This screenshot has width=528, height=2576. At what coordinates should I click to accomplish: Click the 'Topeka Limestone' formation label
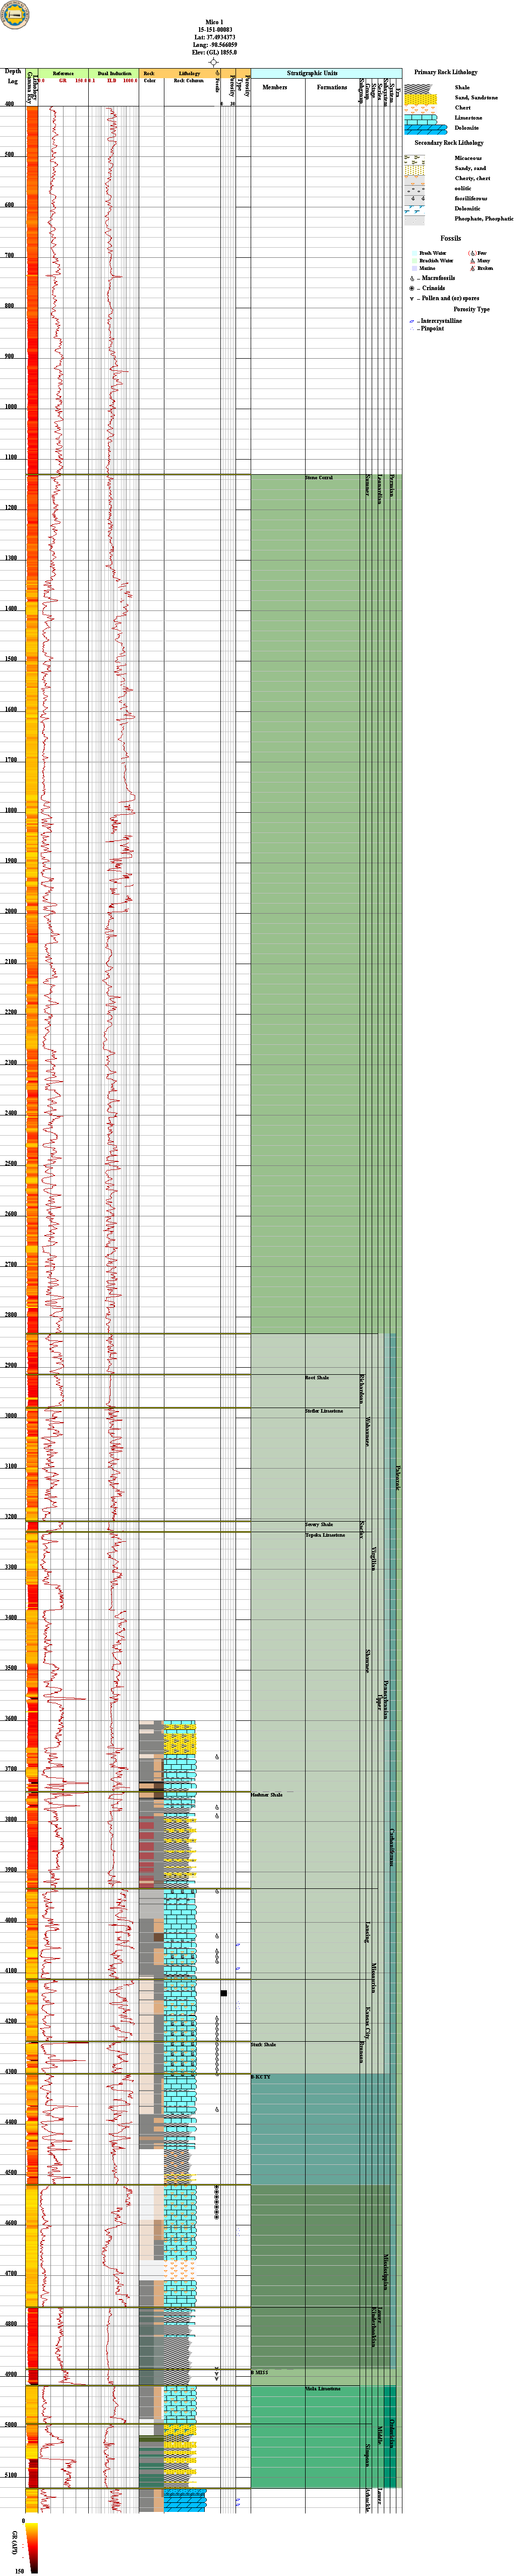pyautogui.click(x=325, y=1535)
